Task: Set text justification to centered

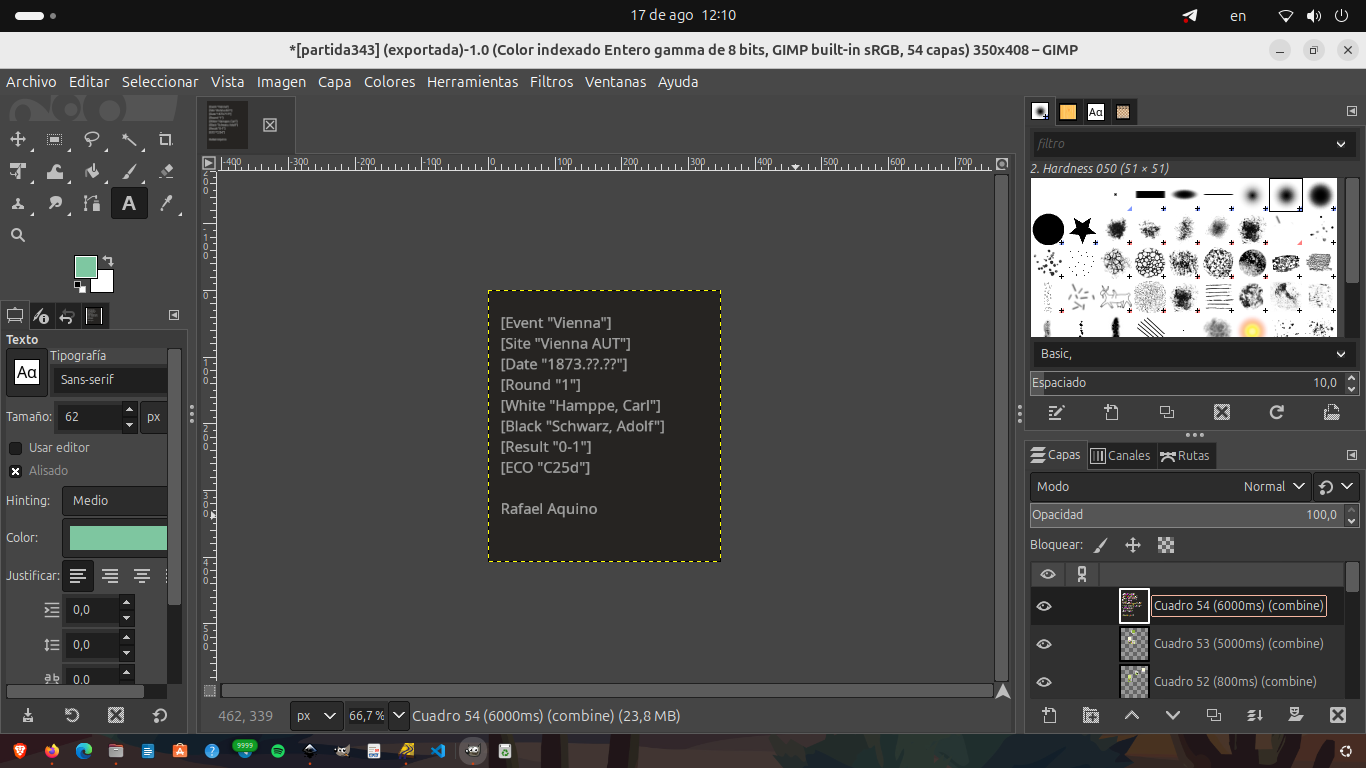Action: coord(142,576)
